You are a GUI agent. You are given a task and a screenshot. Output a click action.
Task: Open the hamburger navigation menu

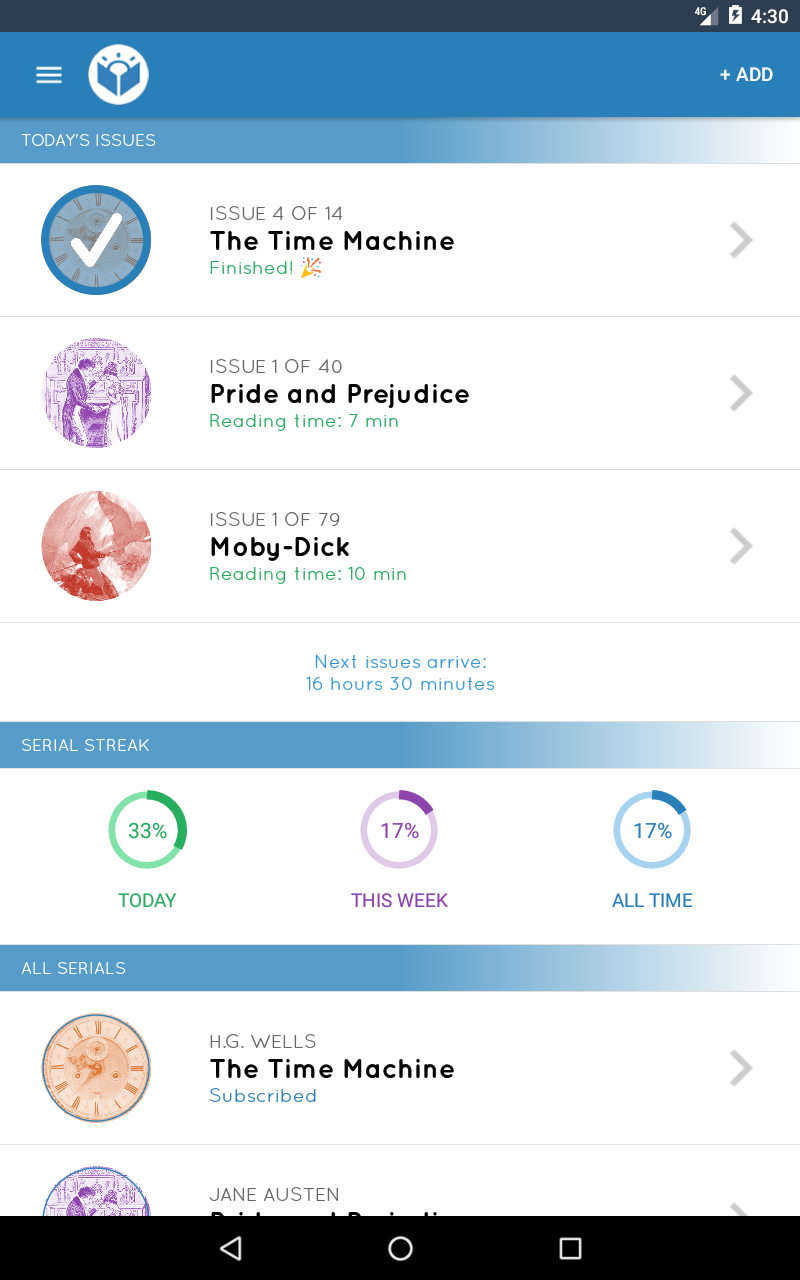pos(49,75)
